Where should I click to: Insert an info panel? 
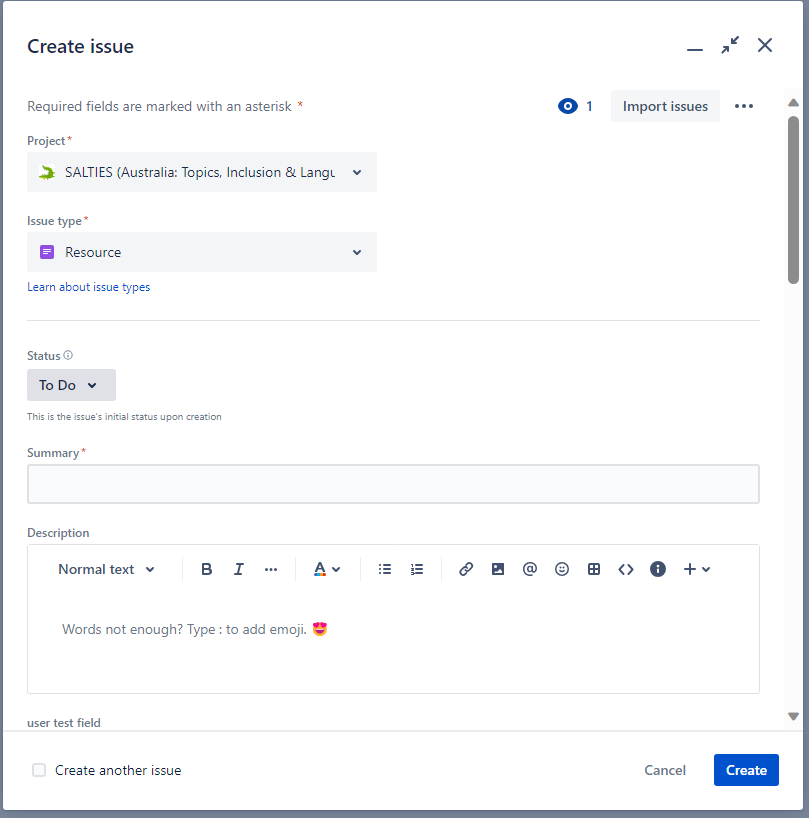tap(658, 569)
